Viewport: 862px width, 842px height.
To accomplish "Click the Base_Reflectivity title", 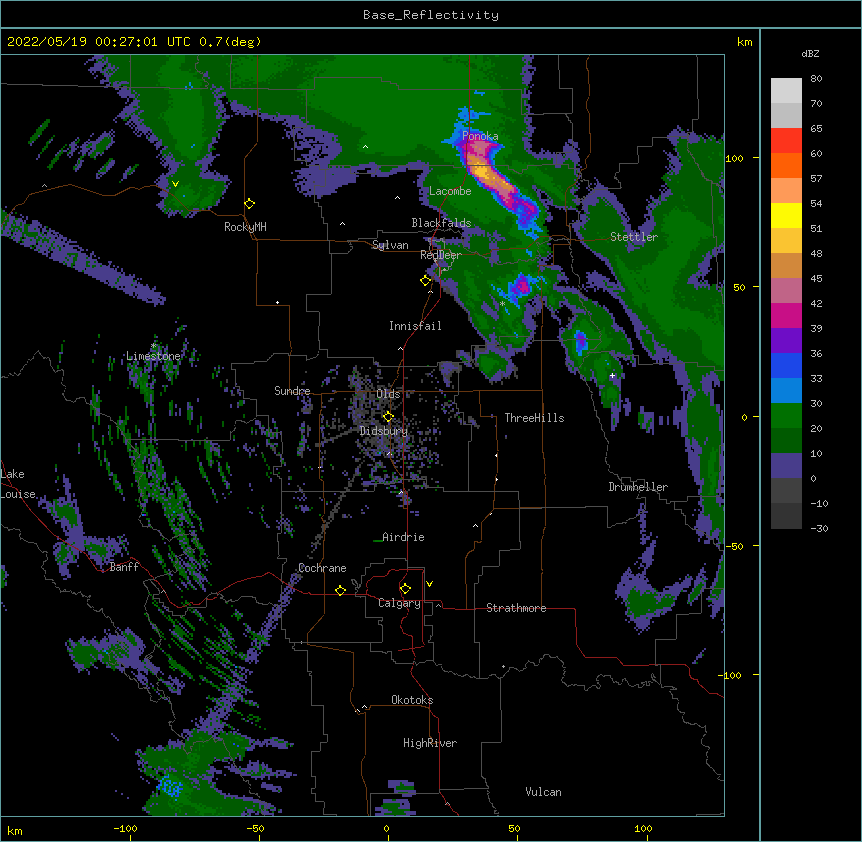I will 431,15.
